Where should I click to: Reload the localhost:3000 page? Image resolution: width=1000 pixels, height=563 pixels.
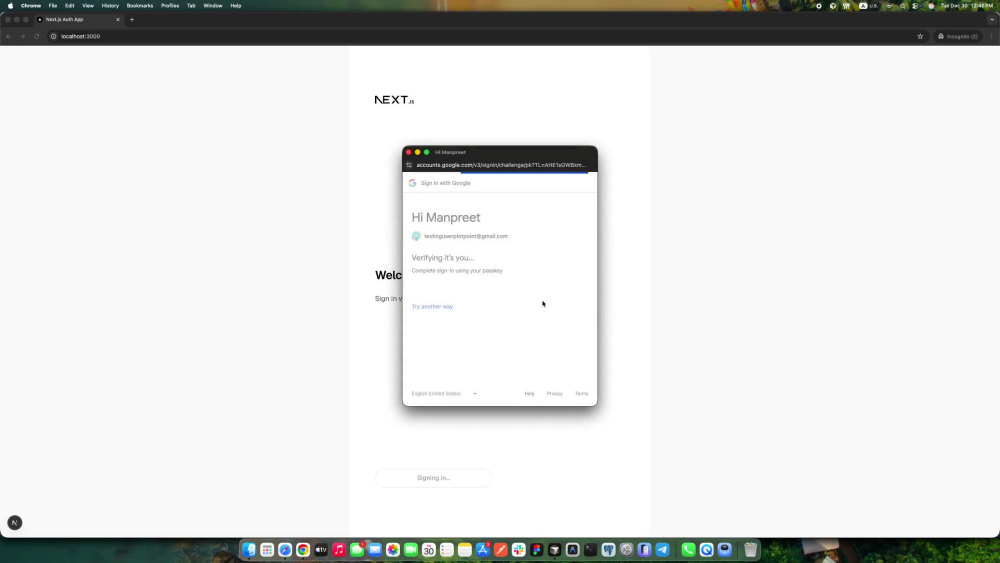coord(36,36)
